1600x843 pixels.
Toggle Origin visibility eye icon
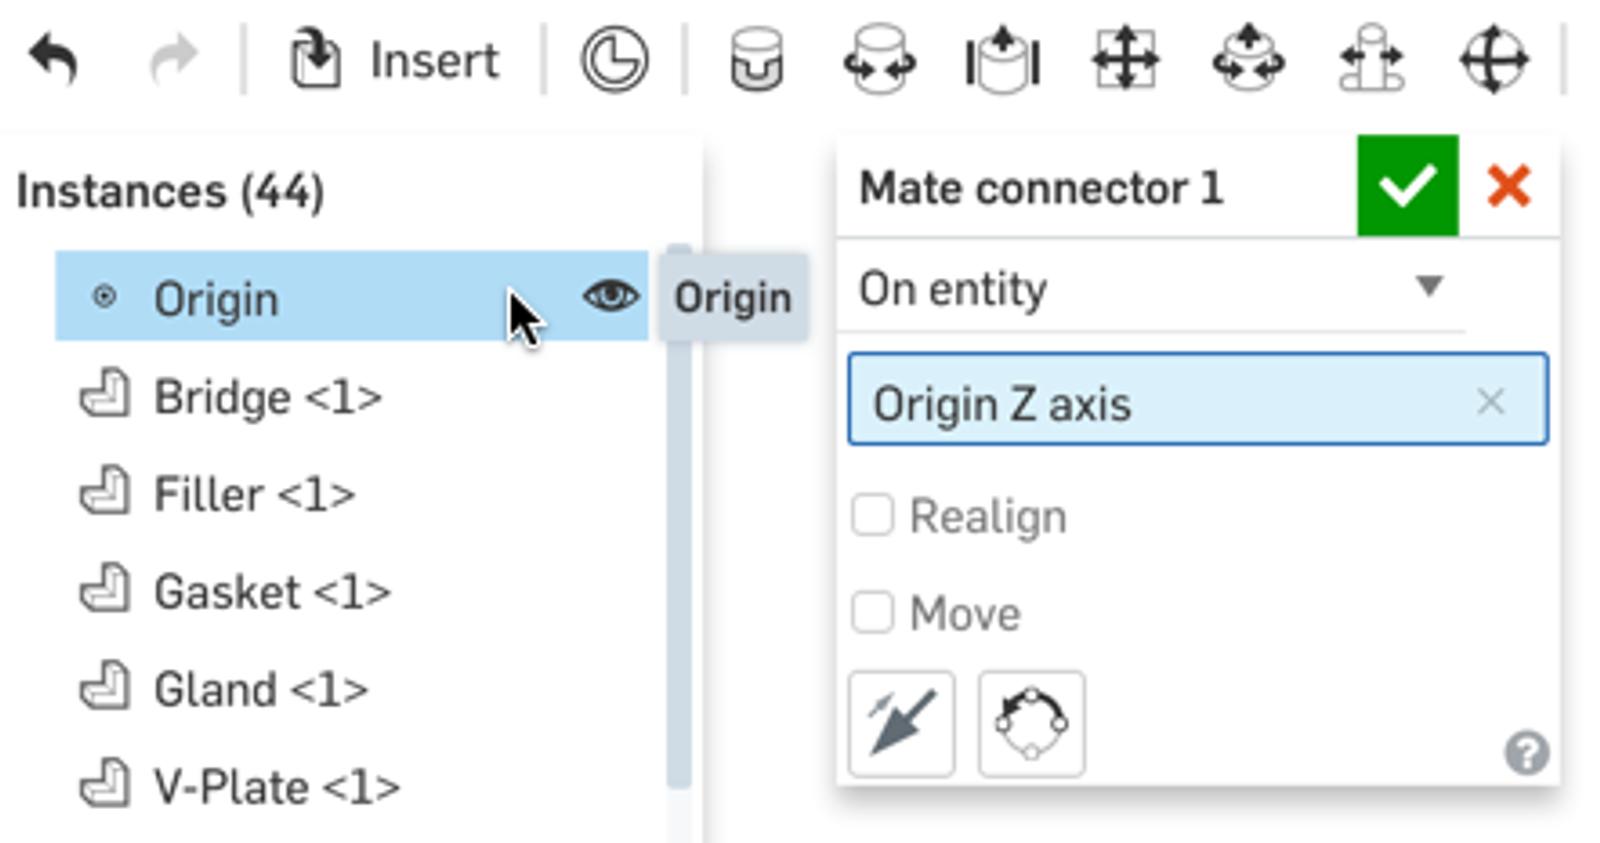click(x=610, y=296)
